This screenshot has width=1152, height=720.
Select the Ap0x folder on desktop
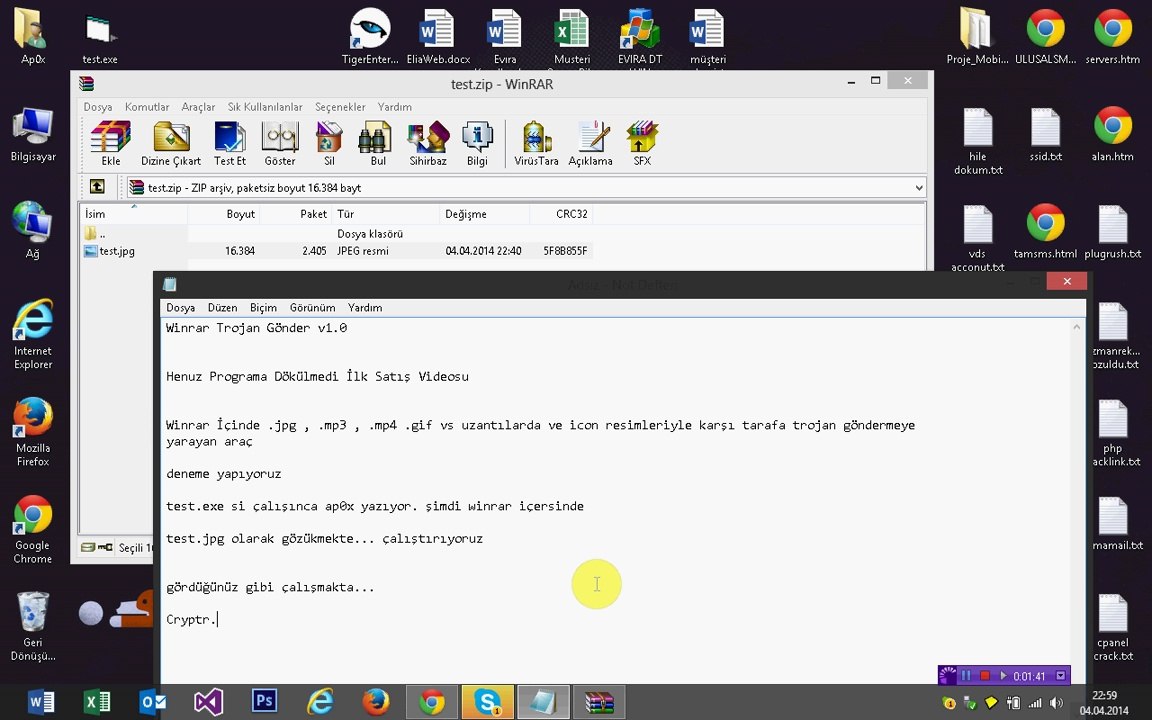click(x=32, y=37)
